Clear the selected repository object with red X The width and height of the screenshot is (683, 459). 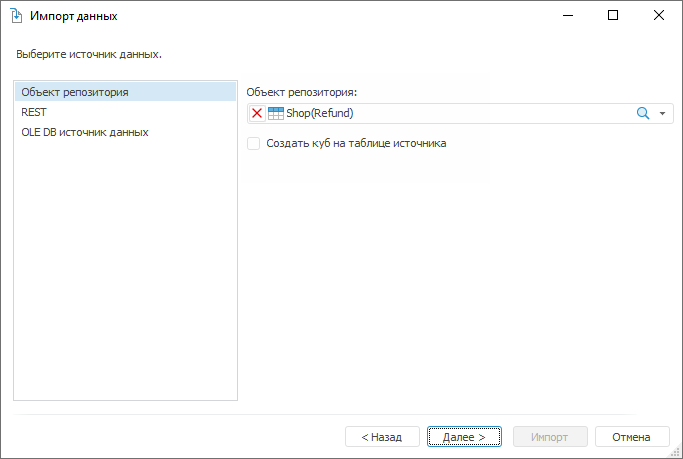257,114
